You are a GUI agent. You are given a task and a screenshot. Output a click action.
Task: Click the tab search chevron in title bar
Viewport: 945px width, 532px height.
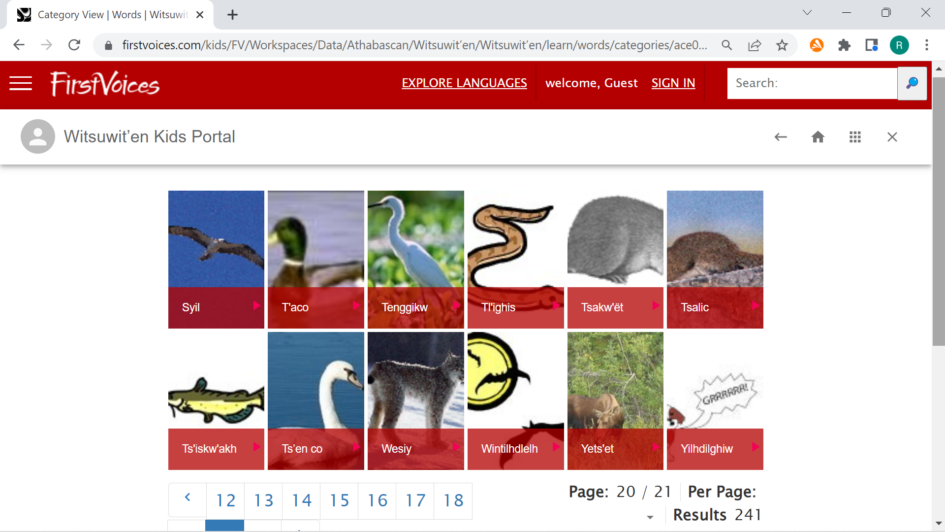point(807,13)
